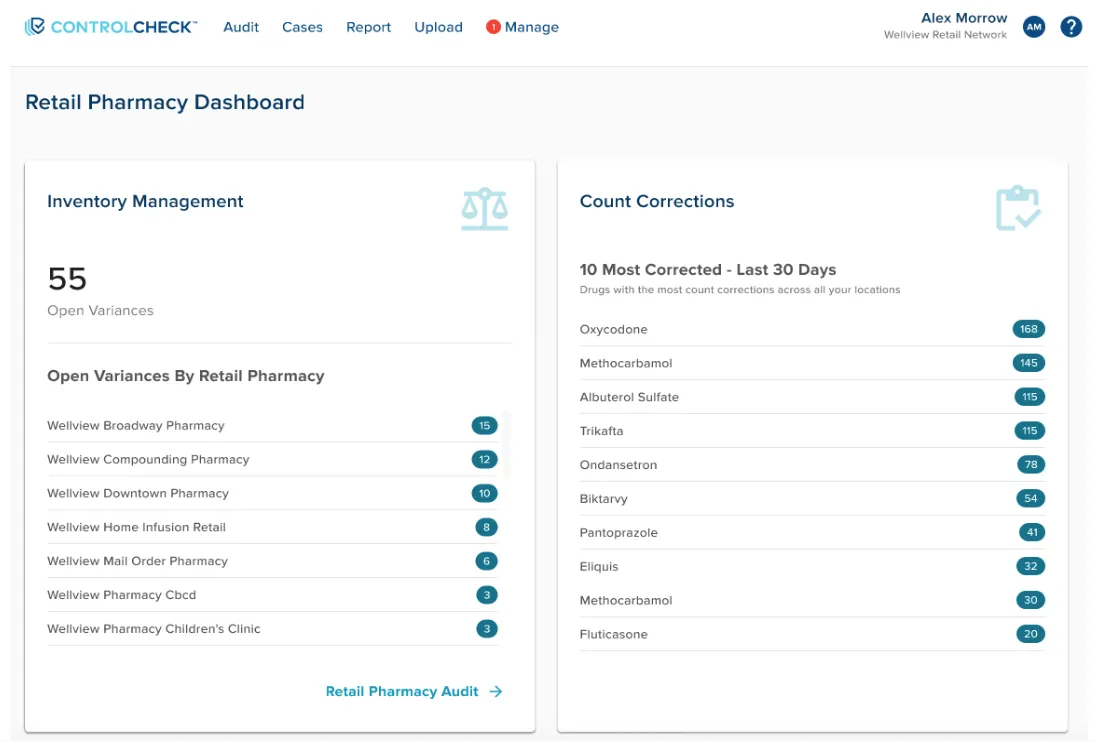Click the 15 badge for Broadway Pharmacy
The width and height of the screenshot is (1097, 742).
pos(484,425)
